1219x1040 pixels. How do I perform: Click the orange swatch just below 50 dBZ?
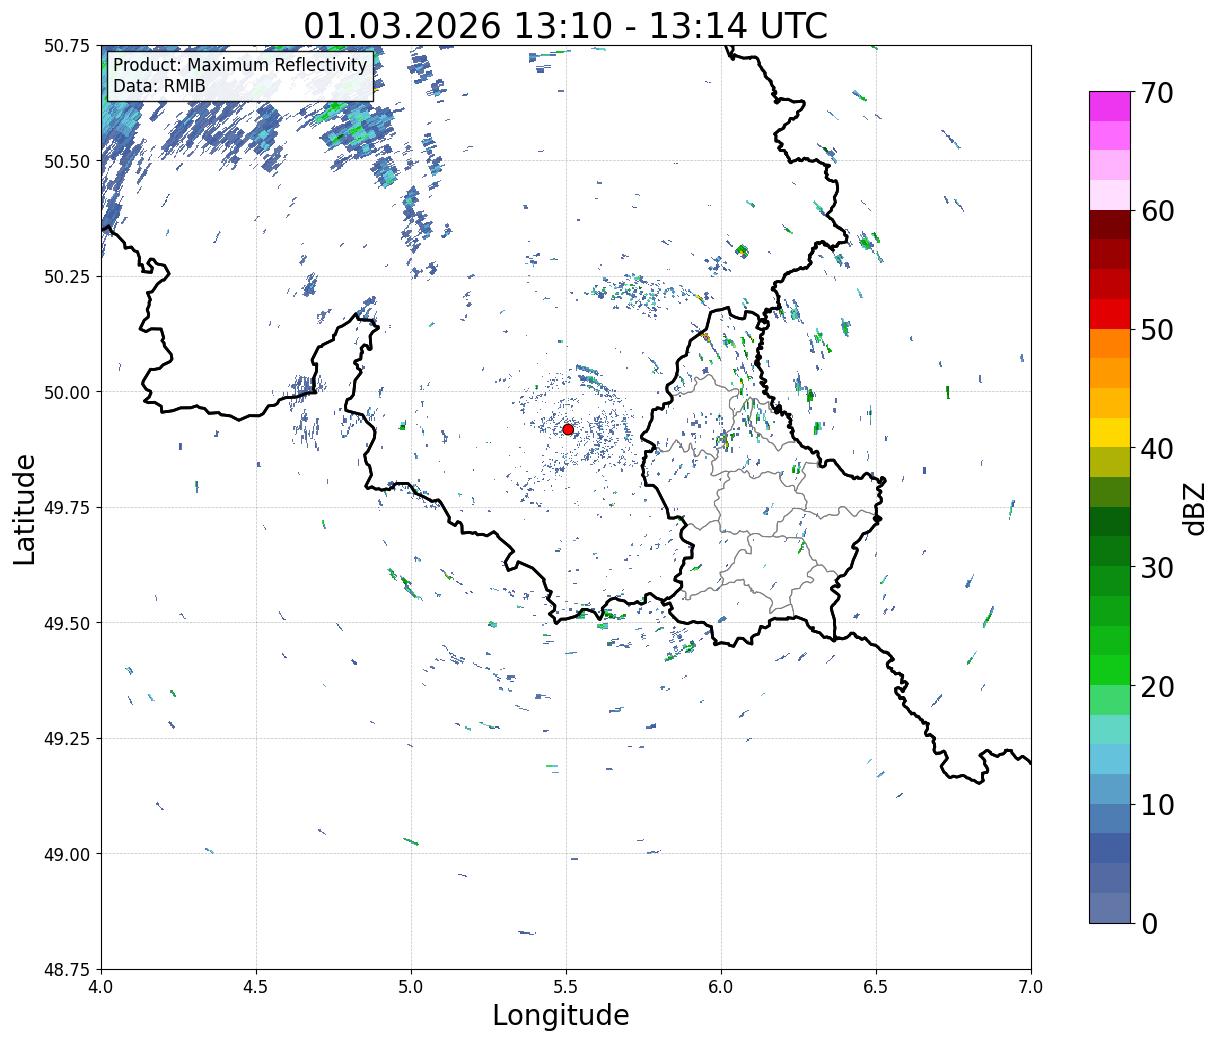(1110, 343)
